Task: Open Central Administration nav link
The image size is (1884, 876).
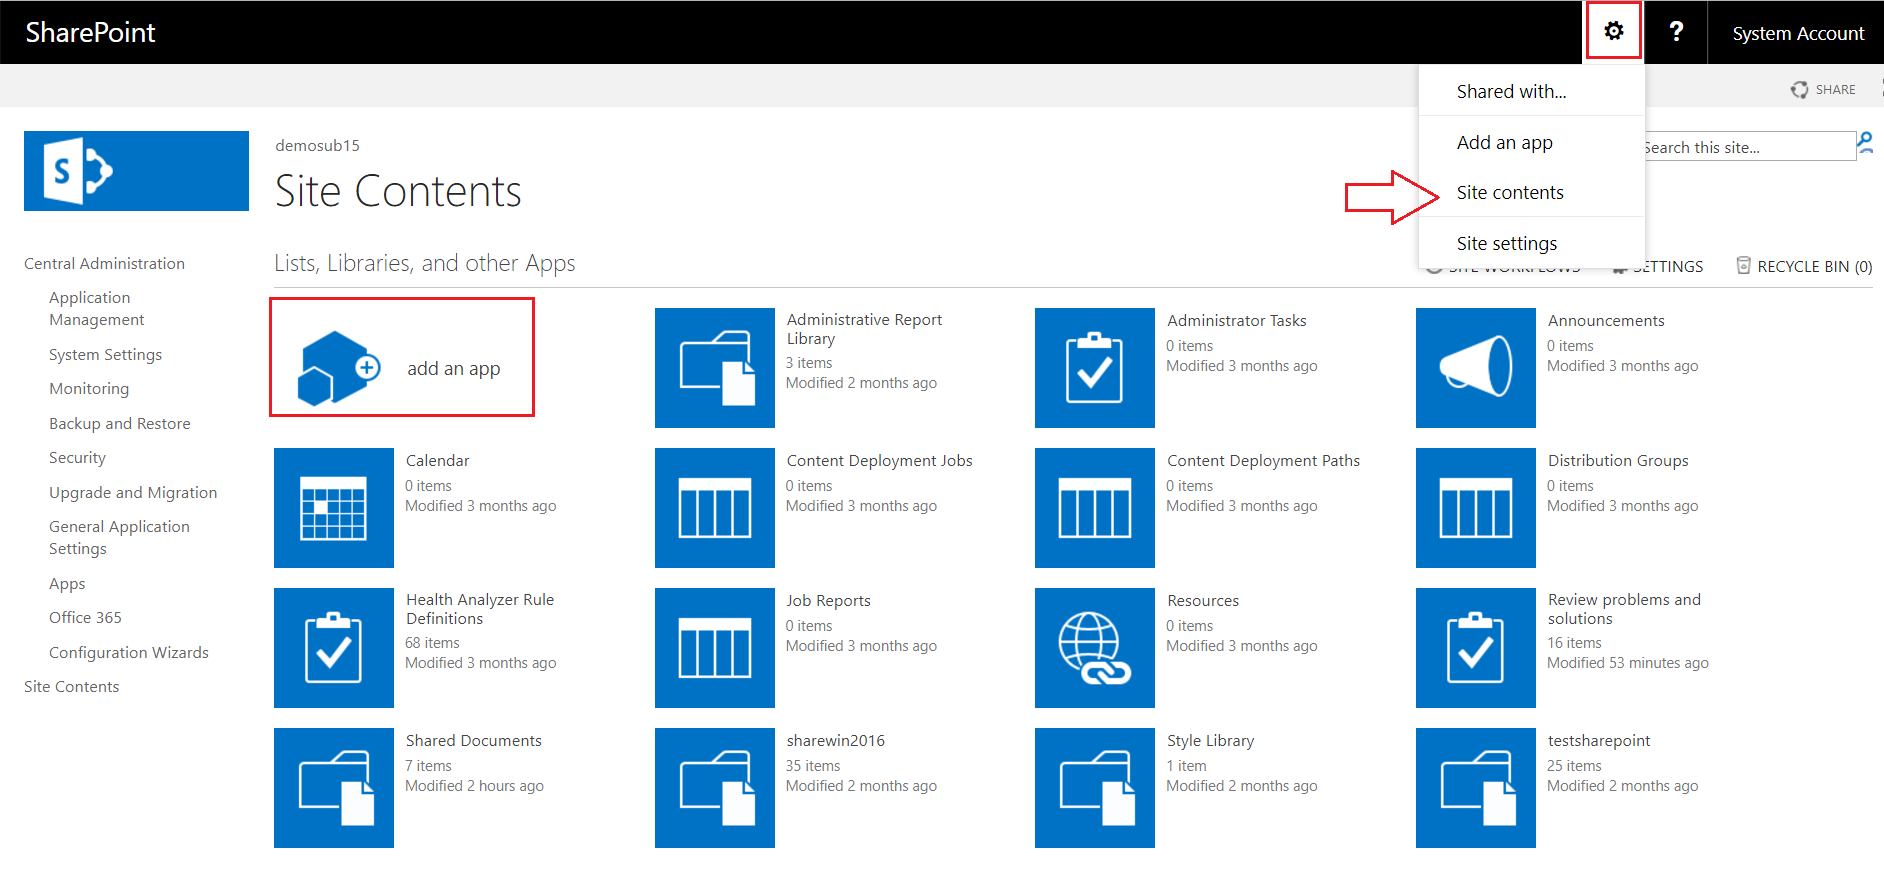Action: pos(104,263)
